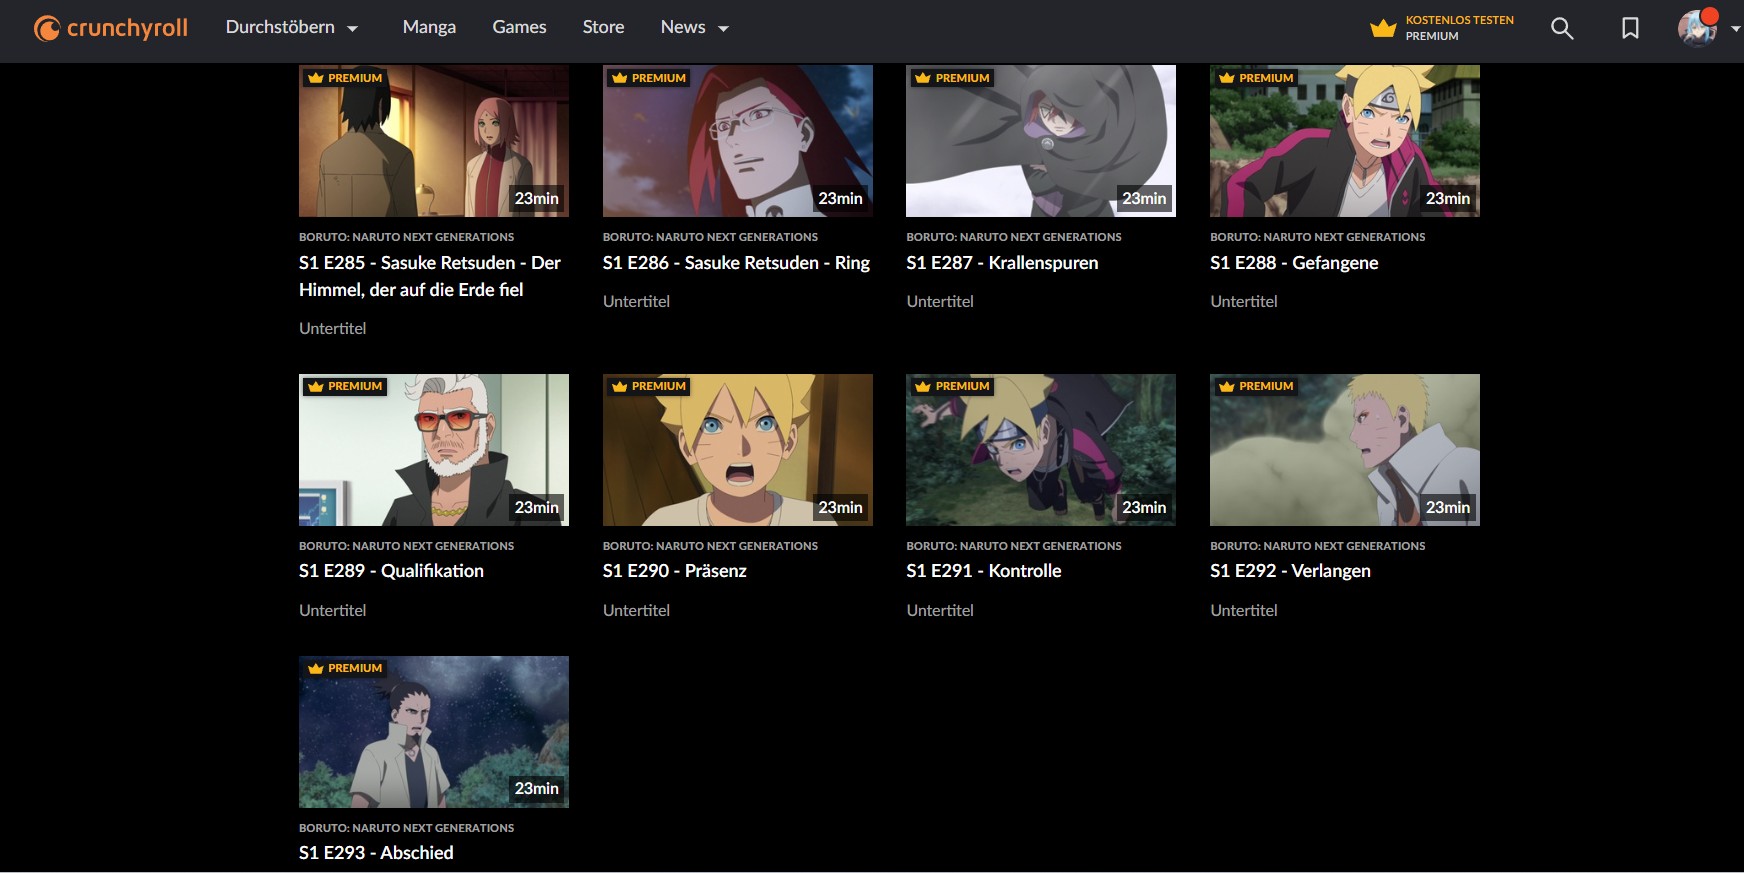Click the Premium badge on E285 thumbnail
Image resolution: width=1744 pixels, height=873 pixels.
coord(345,78)
